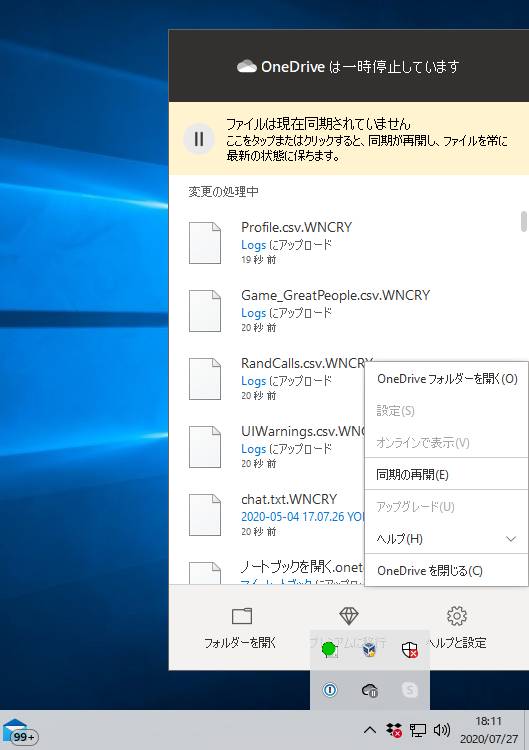Select the 設定(S) menu entry

click(446, 411)
